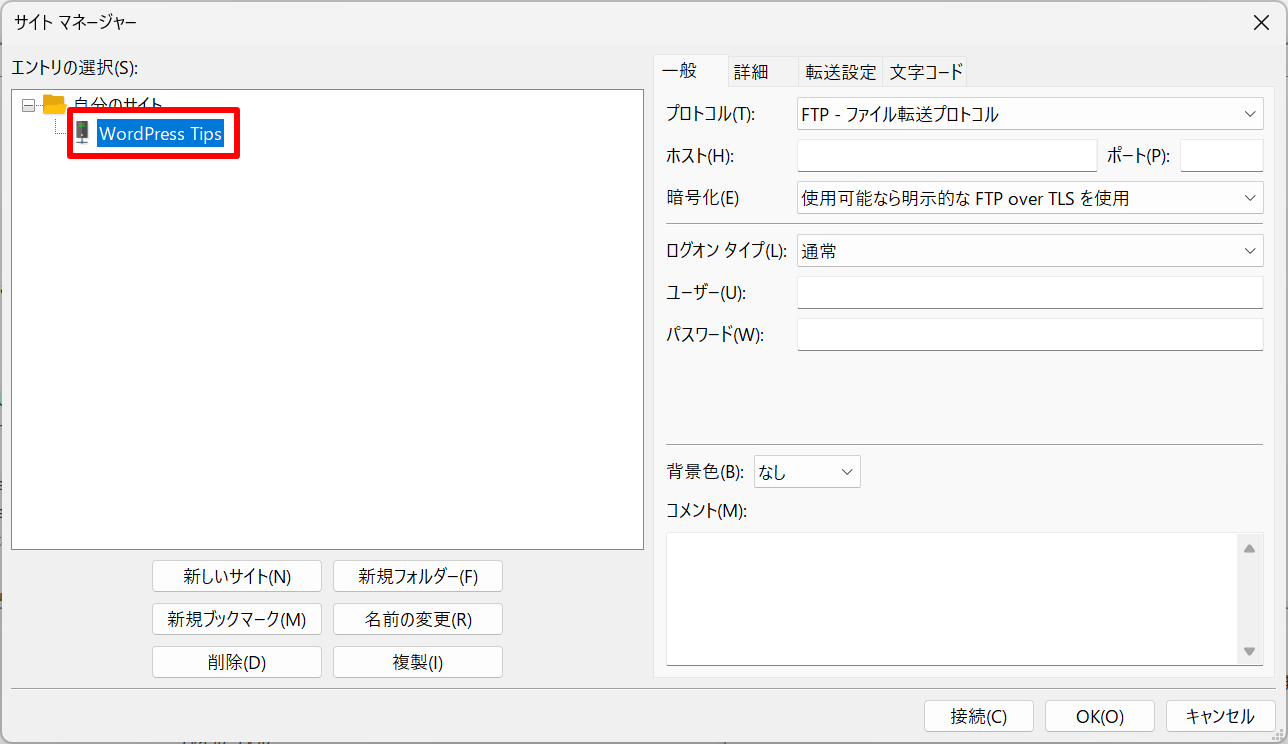Confirm with the OK button

point(1100,716)
